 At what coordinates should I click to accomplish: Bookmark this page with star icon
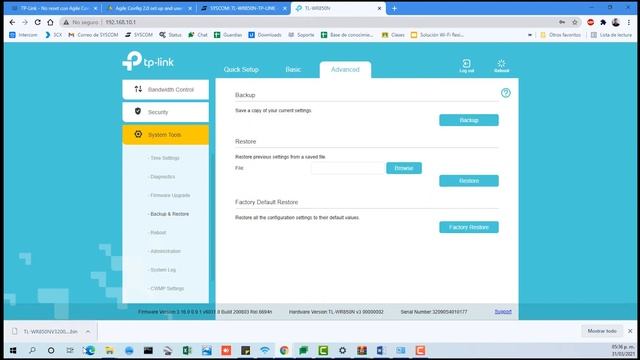pos(575,22)
